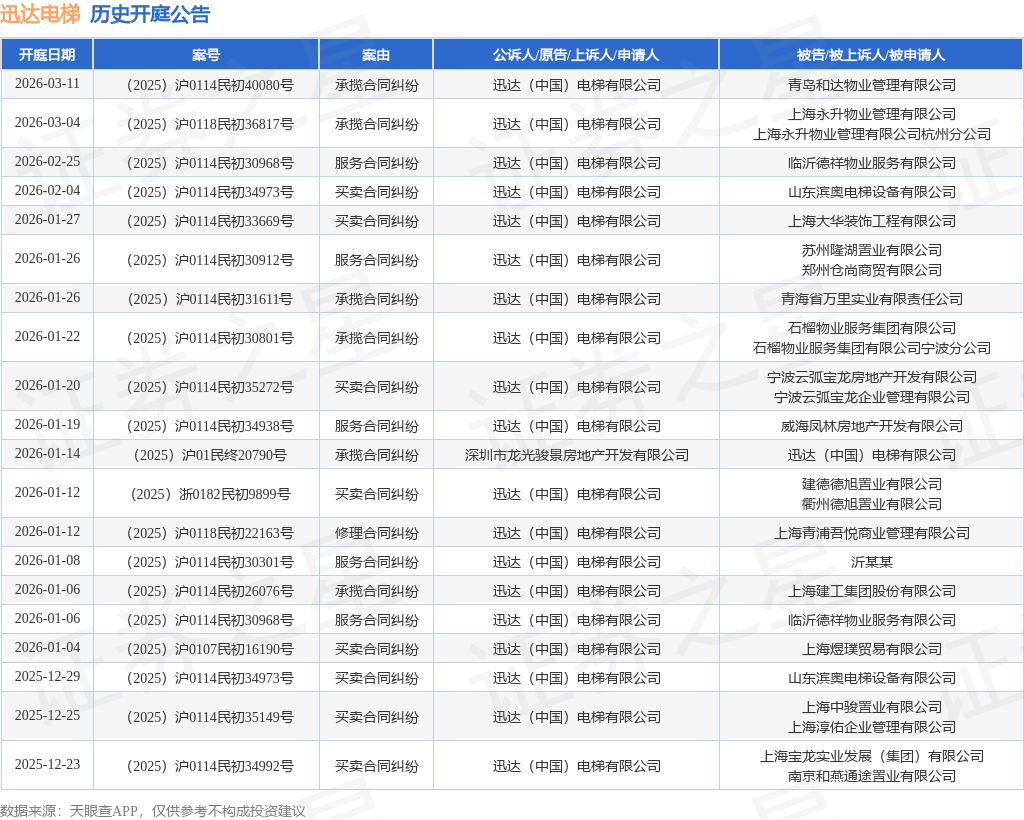Click defendant 沂某某
This screenshot has height=820, width=1024.
tap(872, 562)
